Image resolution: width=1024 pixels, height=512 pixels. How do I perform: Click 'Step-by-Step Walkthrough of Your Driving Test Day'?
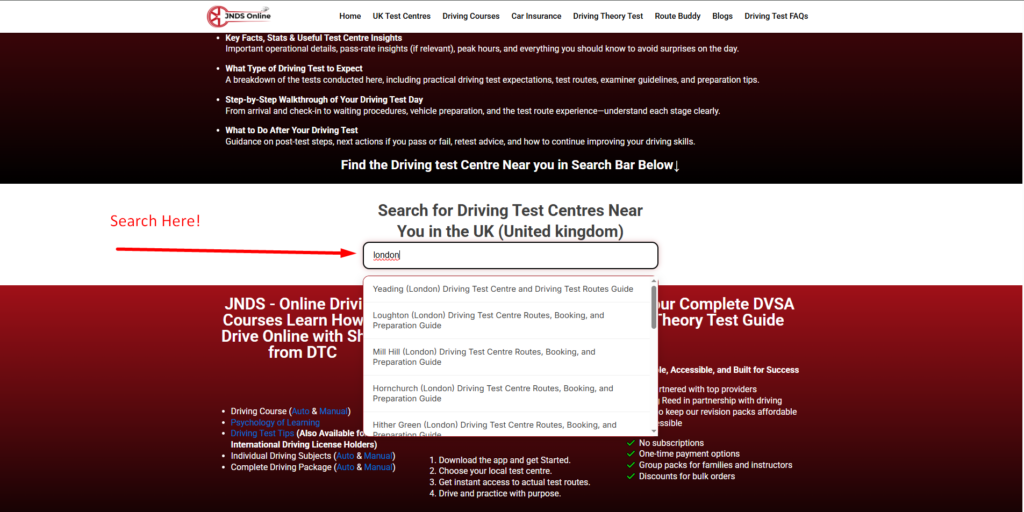pyautogui.click(x=324, y=99)
